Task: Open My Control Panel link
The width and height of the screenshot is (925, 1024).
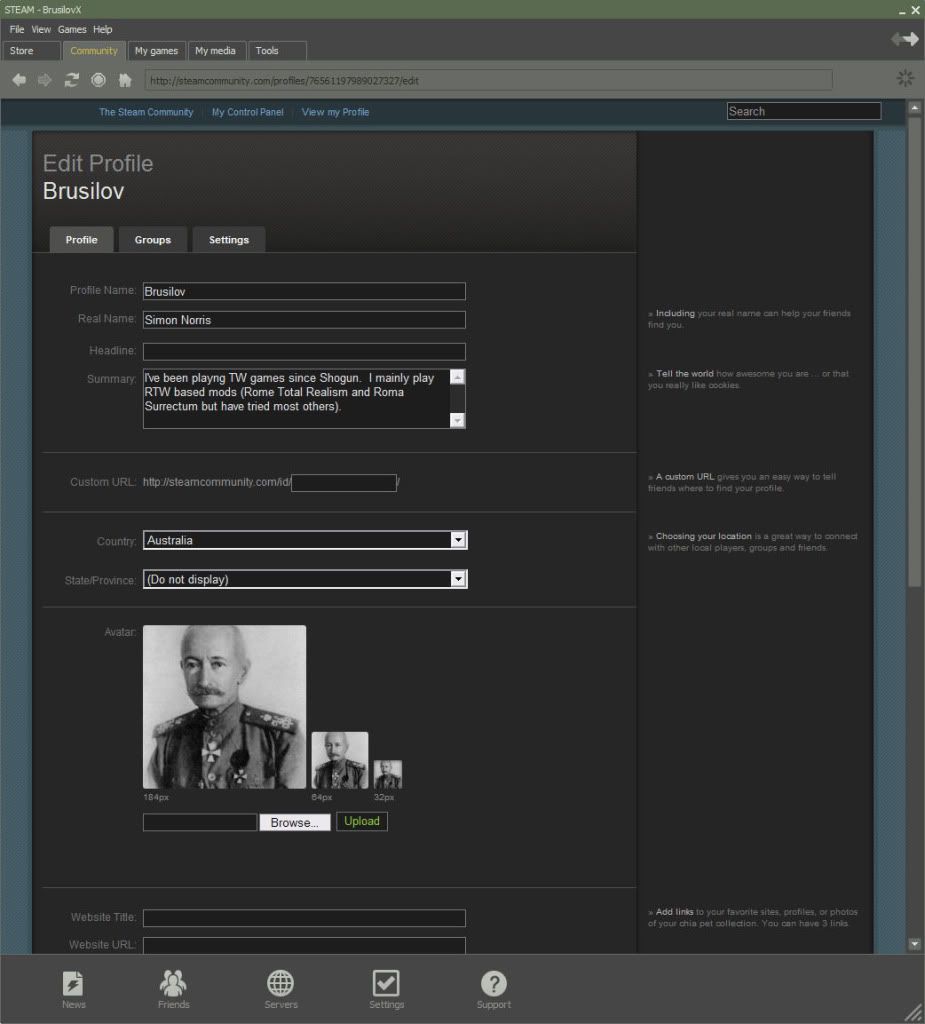Action: 248,112
